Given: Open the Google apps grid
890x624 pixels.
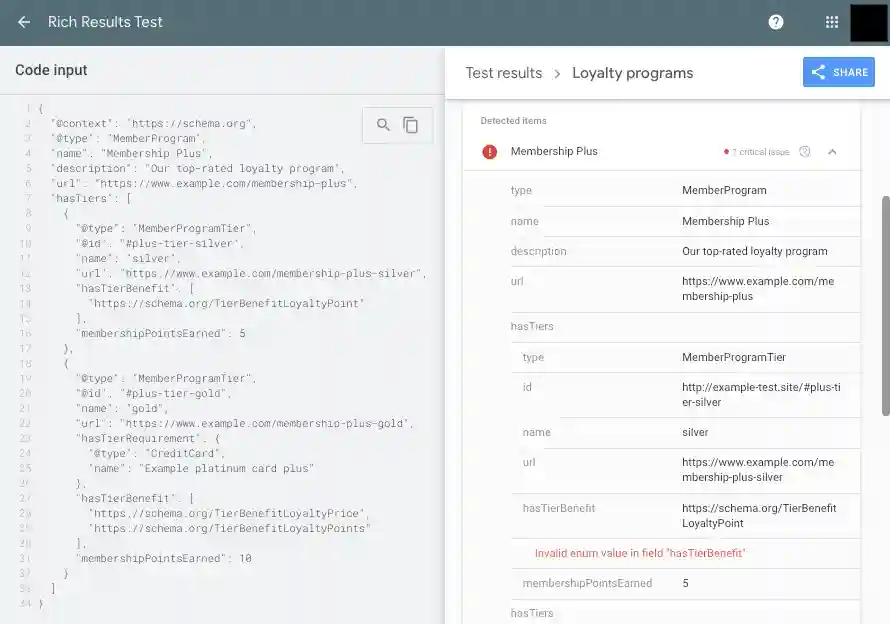Looking at the screenshot, I should pyautogui.click(x=831, y=22).
